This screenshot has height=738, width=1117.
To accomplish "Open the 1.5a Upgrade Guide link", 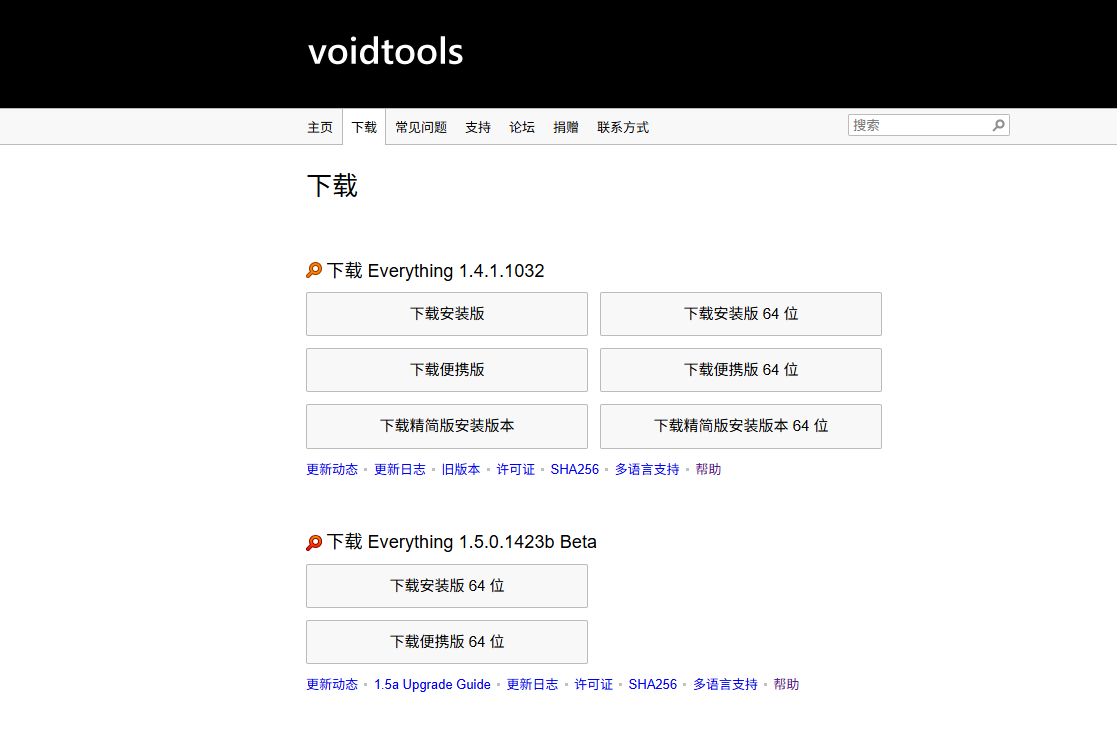I will coord(432,685).
